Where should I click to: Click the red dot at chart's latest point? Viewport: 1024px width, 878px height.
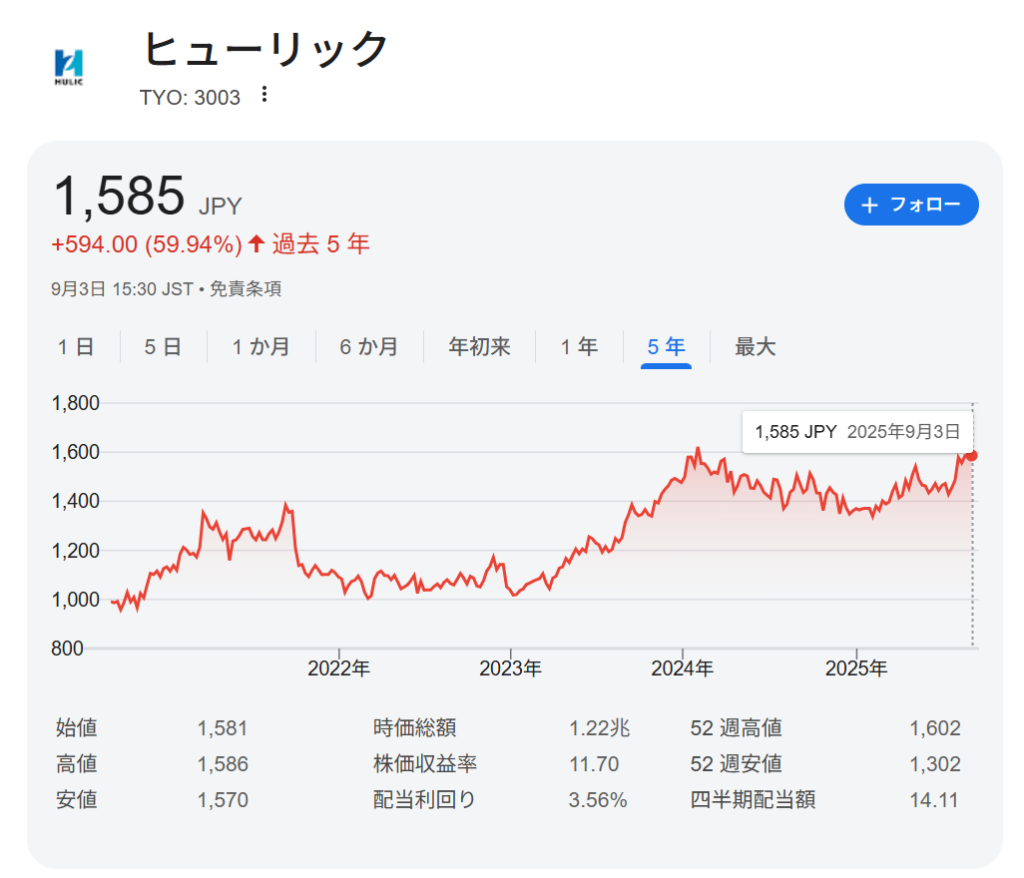click(972, 456)
